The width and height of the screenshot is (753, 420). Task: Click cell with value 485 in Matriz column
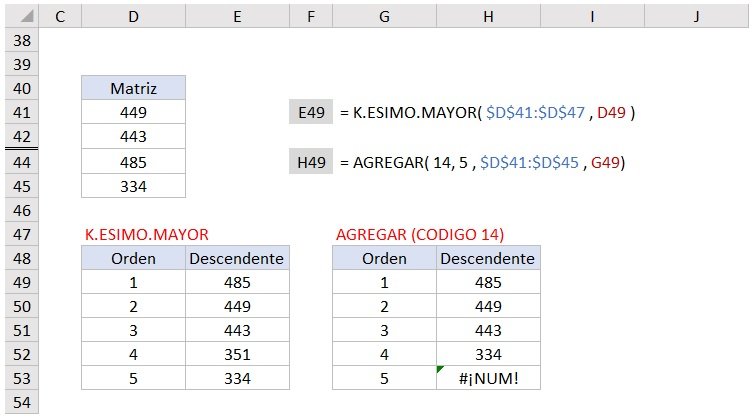[133, 162]
